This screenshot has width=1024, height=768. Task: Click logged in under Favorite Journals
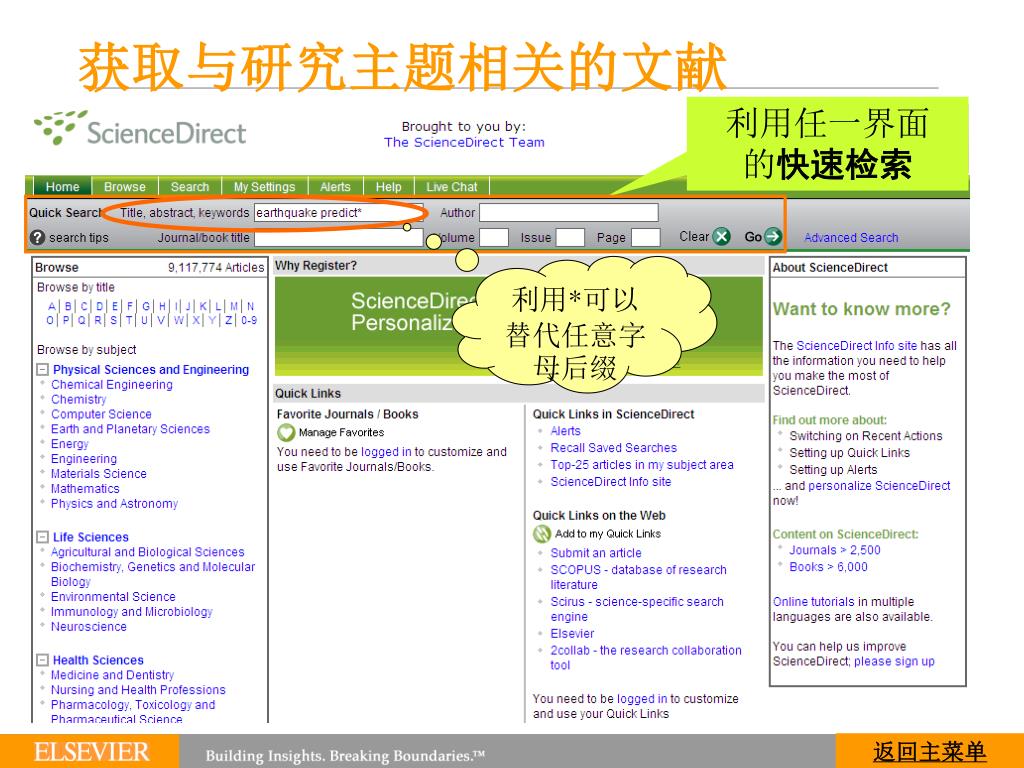click(x=386, y=452)
